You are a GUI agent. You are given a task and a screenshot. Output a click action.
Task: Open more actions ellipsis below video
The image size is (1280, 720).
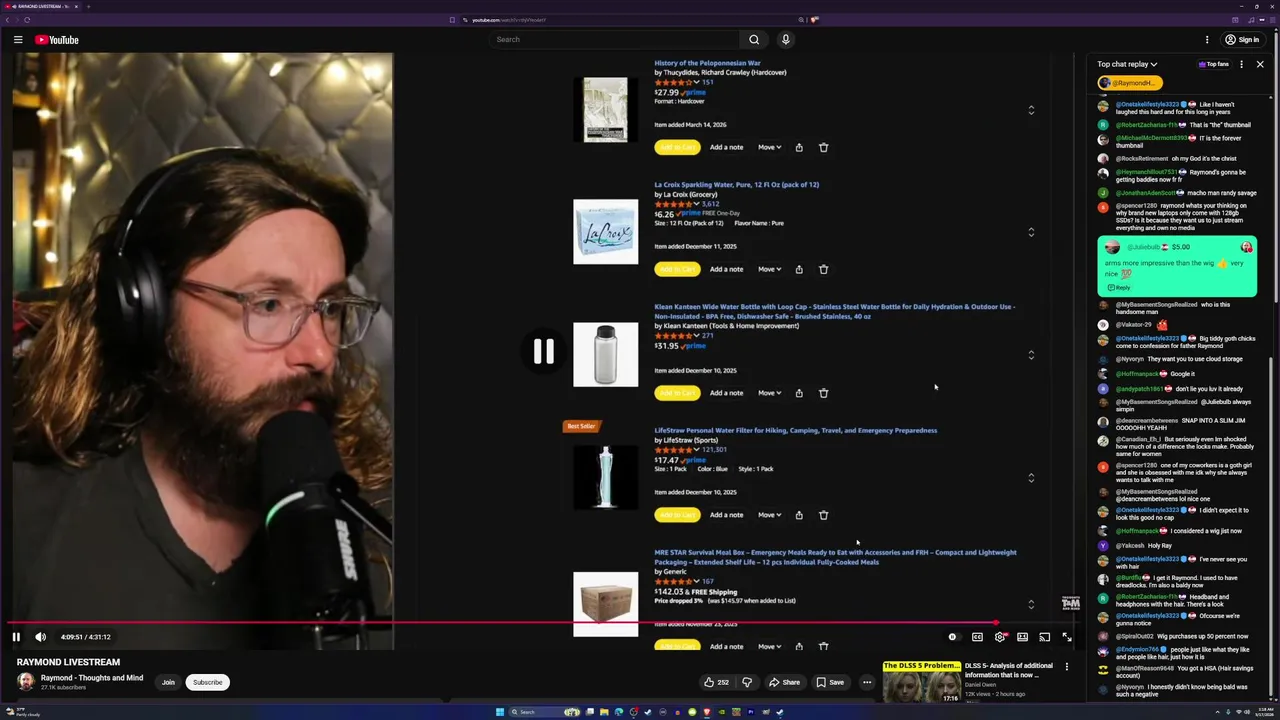(867, 682)
